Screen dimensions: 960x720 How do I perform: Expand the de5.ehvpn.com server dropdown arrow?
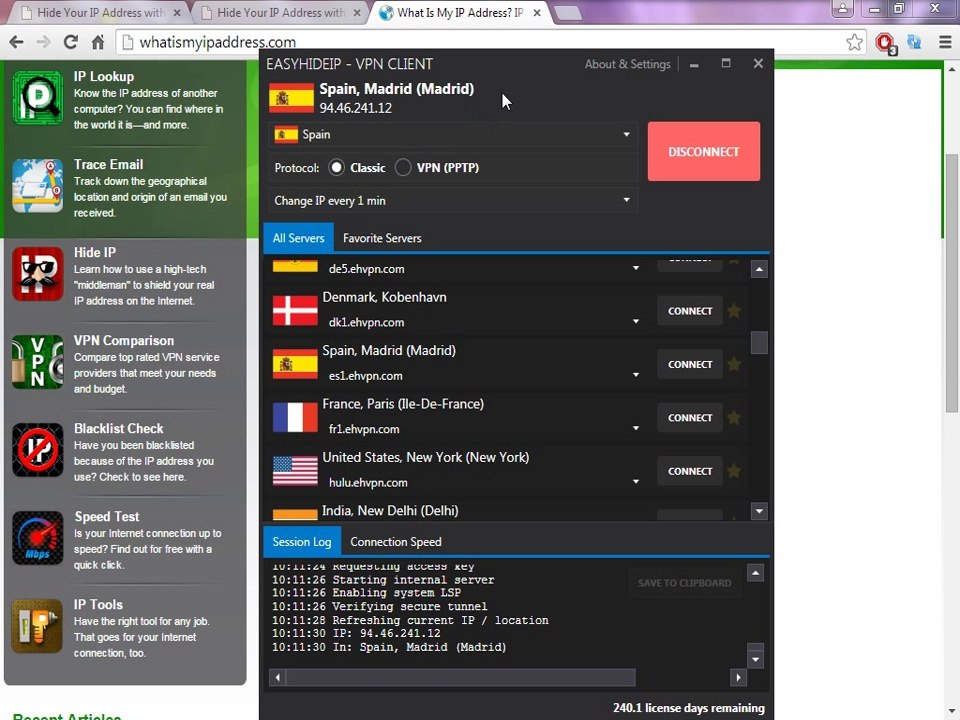pos(636,268)
